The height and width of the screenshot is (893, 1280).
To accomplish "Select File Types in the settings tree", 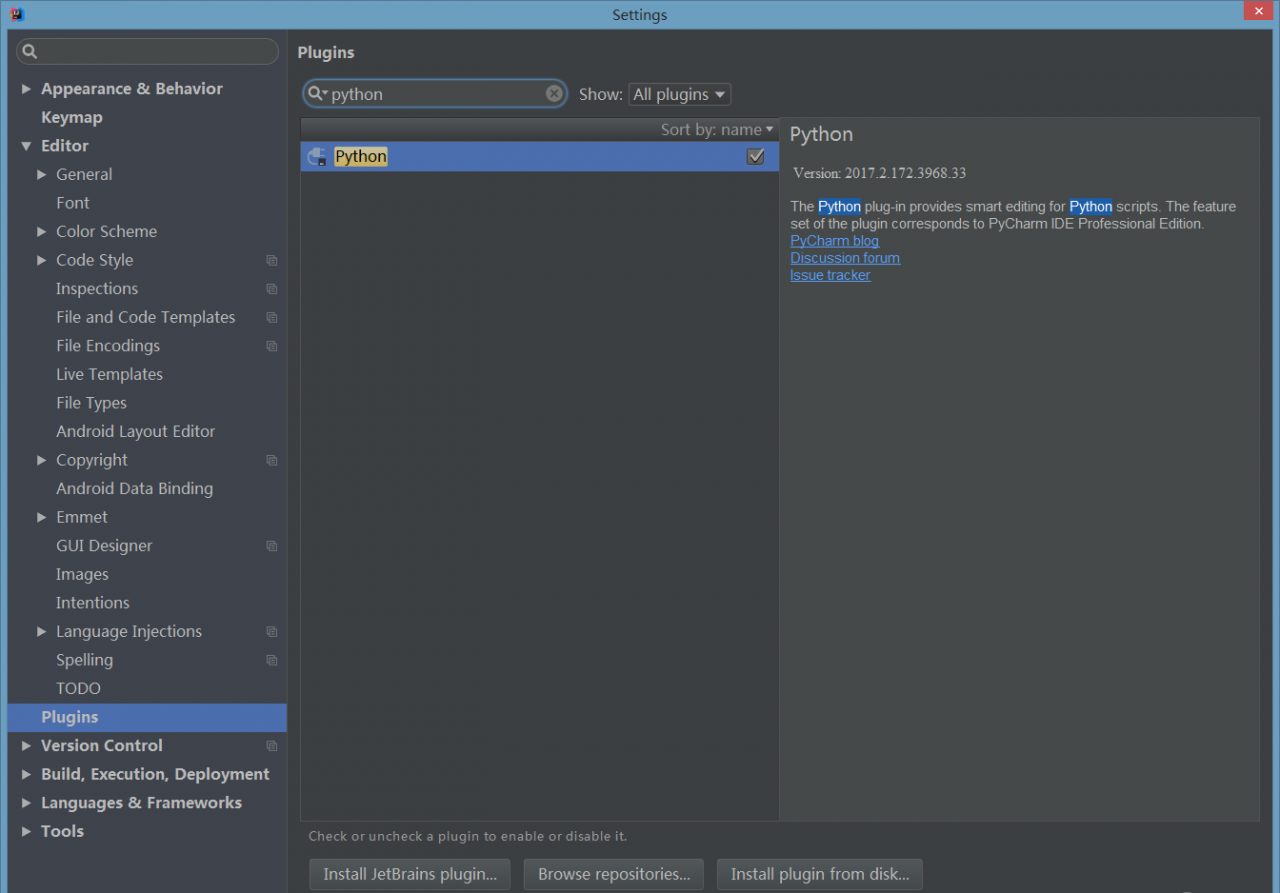I will click(x=91, y=403).
